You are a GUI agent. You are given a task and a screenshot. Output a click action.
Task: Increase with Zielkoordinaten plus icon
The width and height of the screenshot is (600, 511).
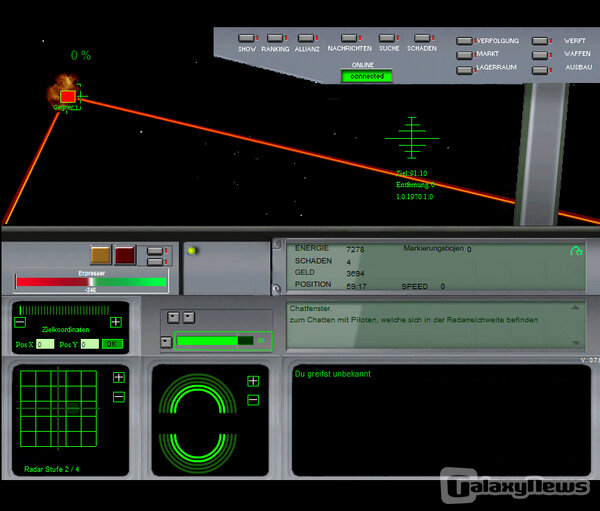[x=116, y=322]
